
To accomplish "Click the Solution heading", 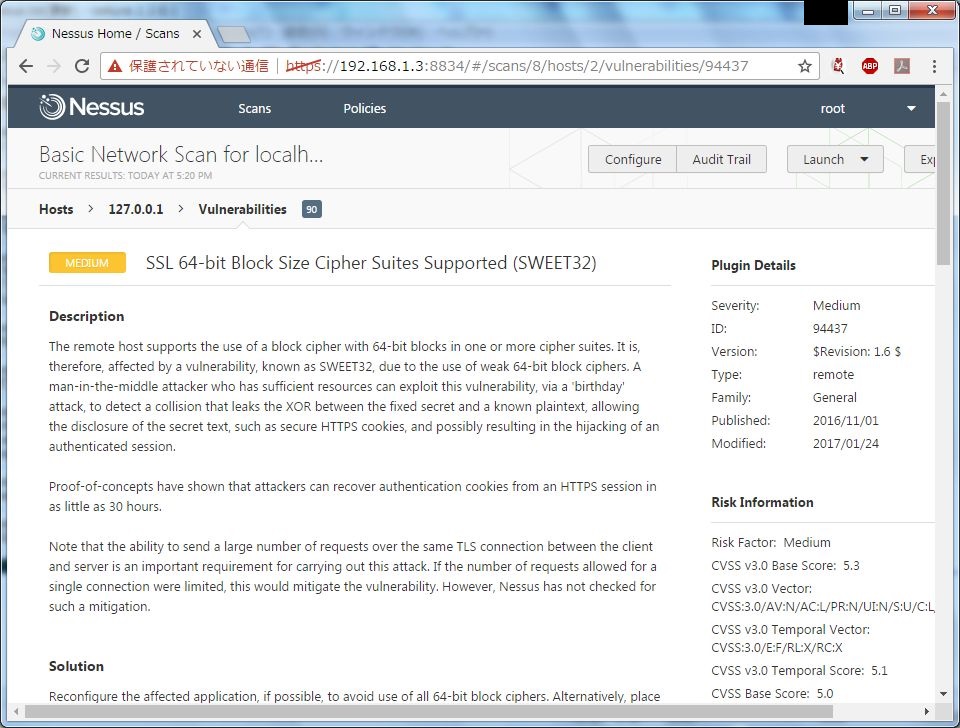I will pyautogui.click(x=77, y=666).
